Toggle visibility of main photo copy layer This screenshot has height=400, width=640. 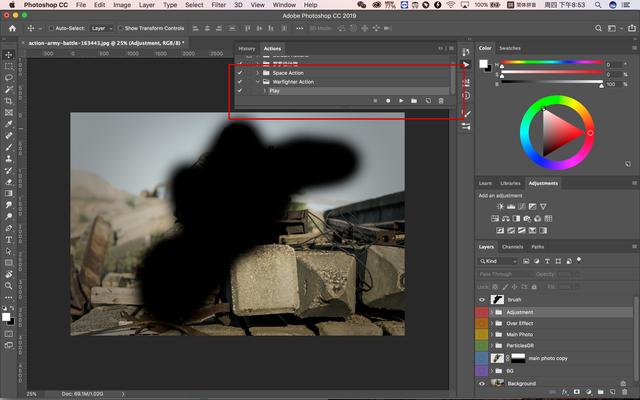(482, 358)
